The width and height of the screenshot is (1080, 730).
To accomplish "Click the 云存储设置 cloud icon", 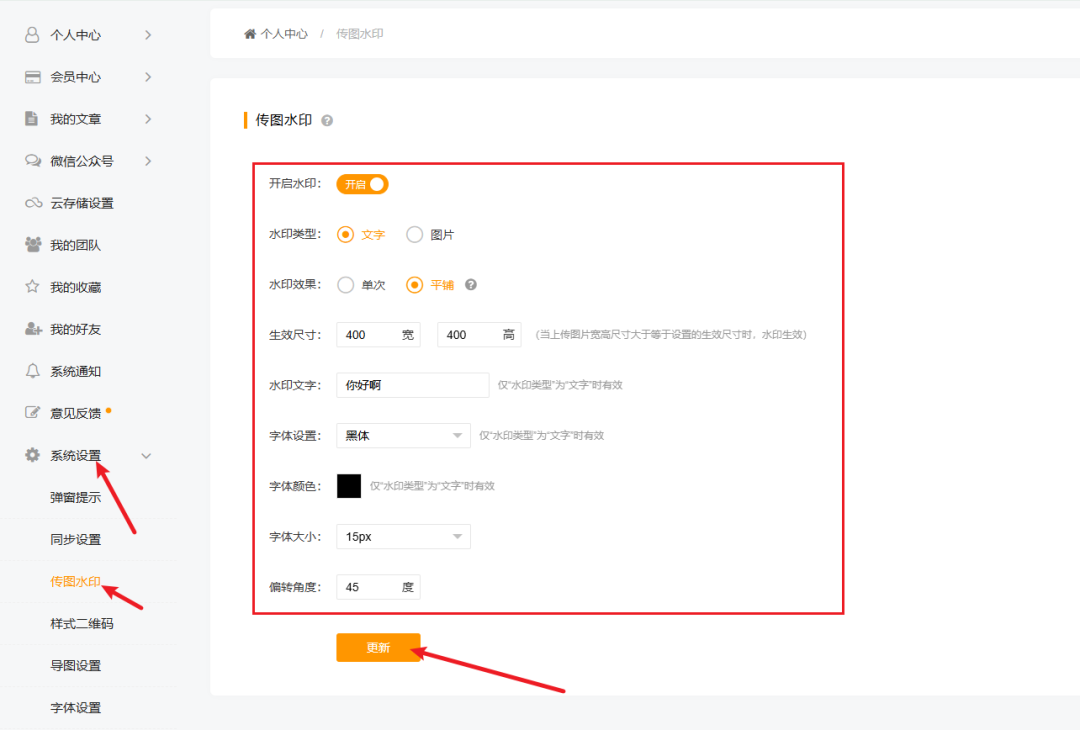I will (32, 203).
